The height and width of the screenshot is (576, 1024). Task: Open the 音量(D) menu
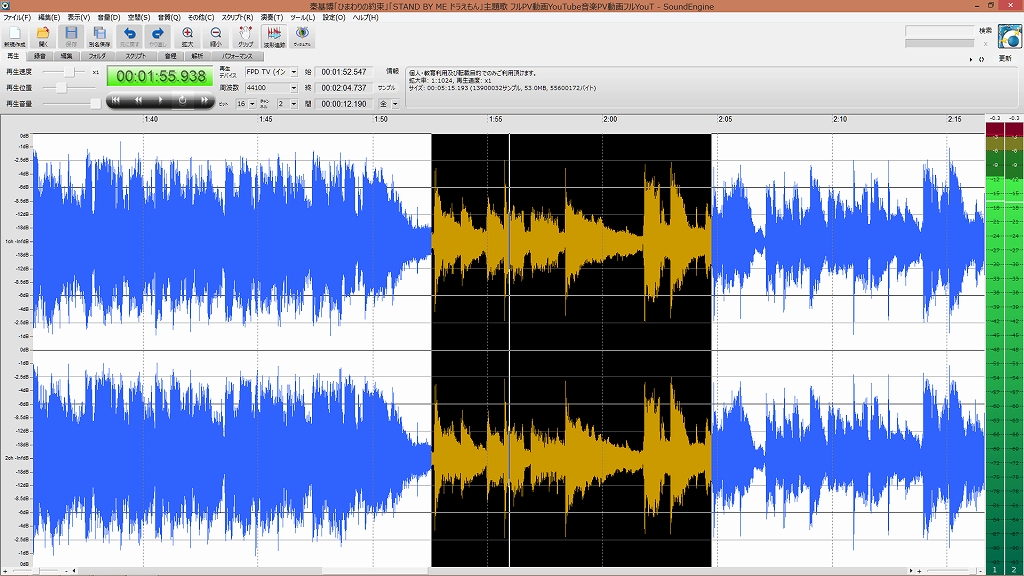pyautogui.click(x=108, y=18)
